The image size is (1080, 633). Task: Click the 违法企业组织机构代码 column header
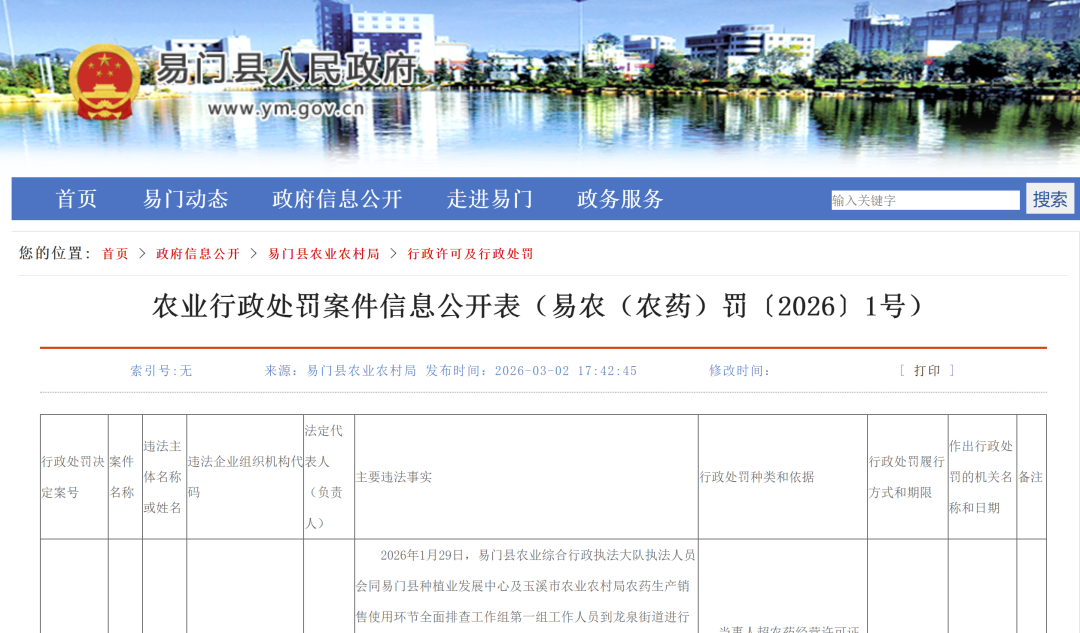pyautogui.click(x=245, y=477)
